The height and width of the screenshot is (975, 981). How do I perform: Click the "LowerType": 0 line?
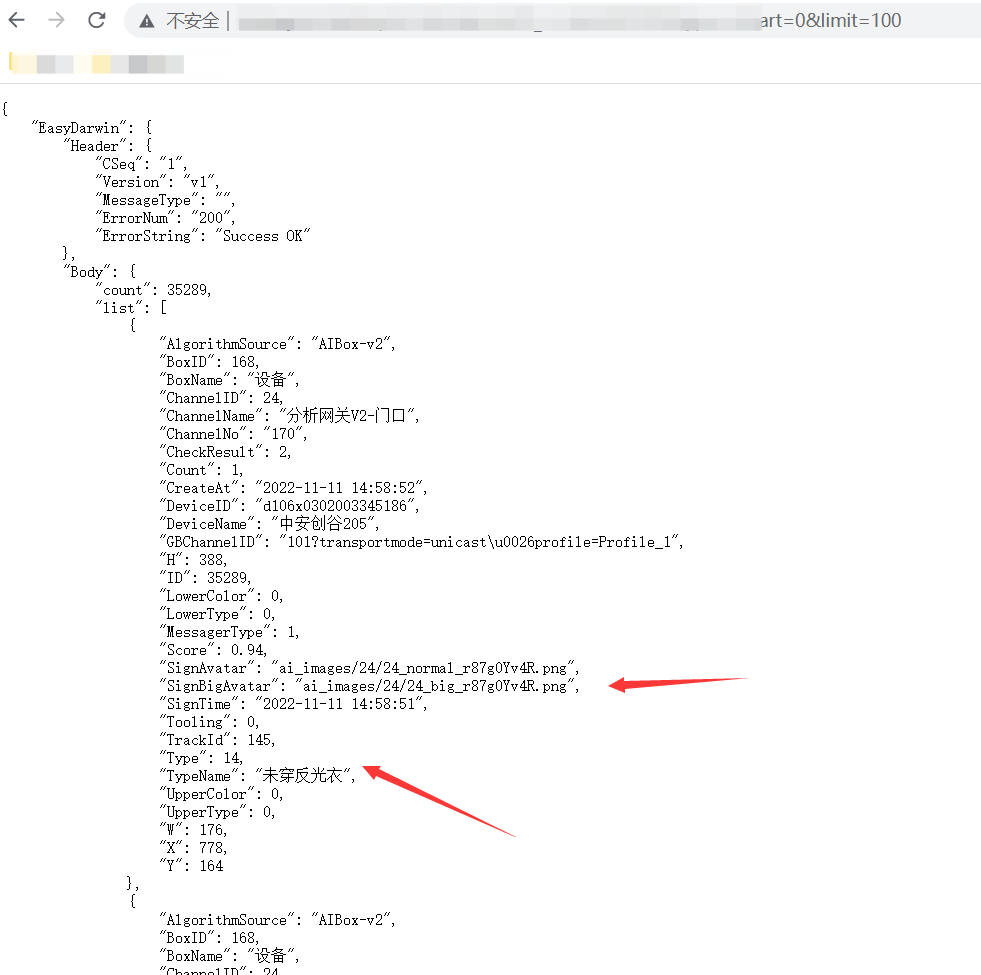[217, 614]
